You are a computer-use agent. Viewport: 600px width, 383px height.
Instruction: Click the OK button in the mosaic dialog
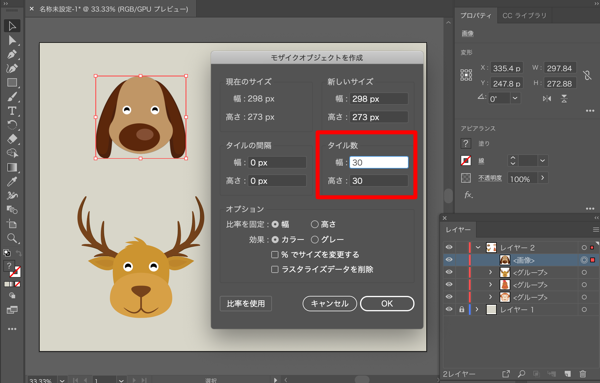387,303
